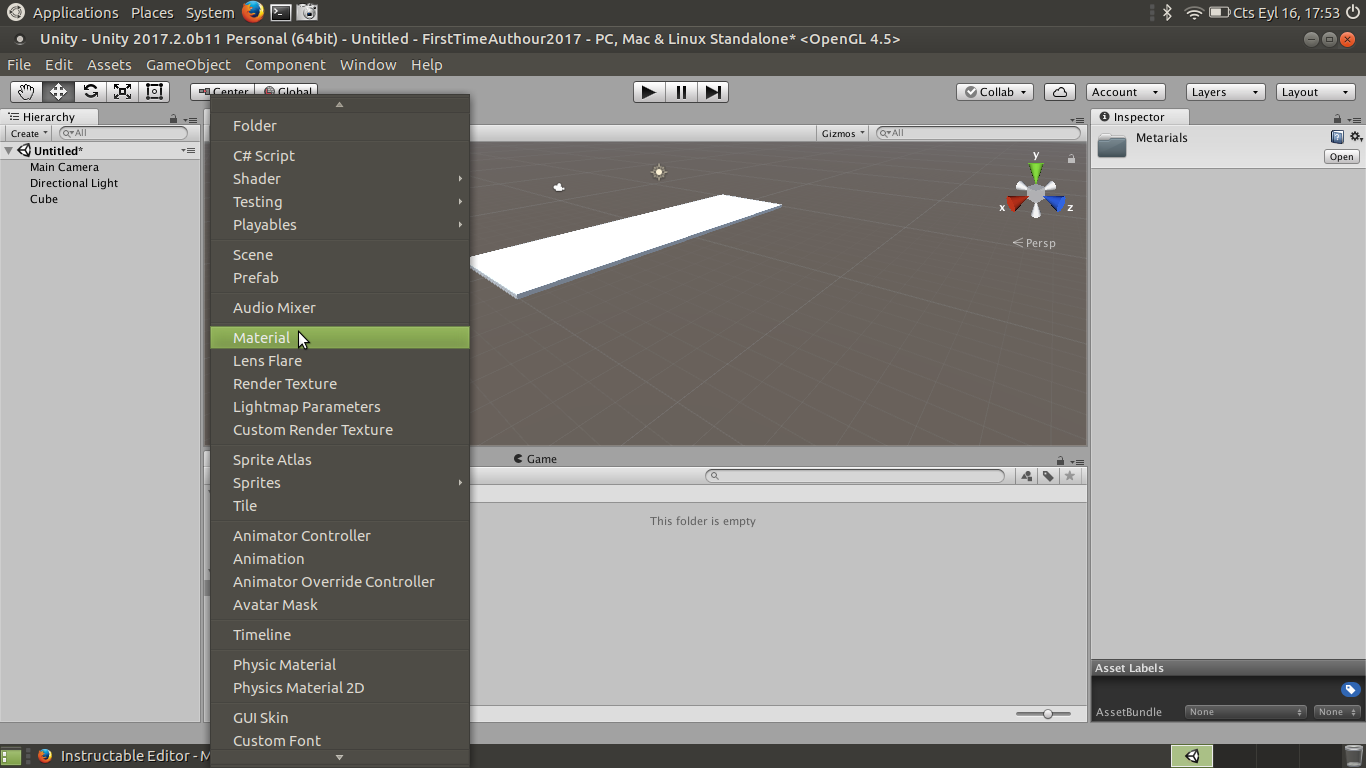Open the Untitled scene options menu
Image resolution: width=1366 pixels, height=768 pixels.
coord(188,151)
